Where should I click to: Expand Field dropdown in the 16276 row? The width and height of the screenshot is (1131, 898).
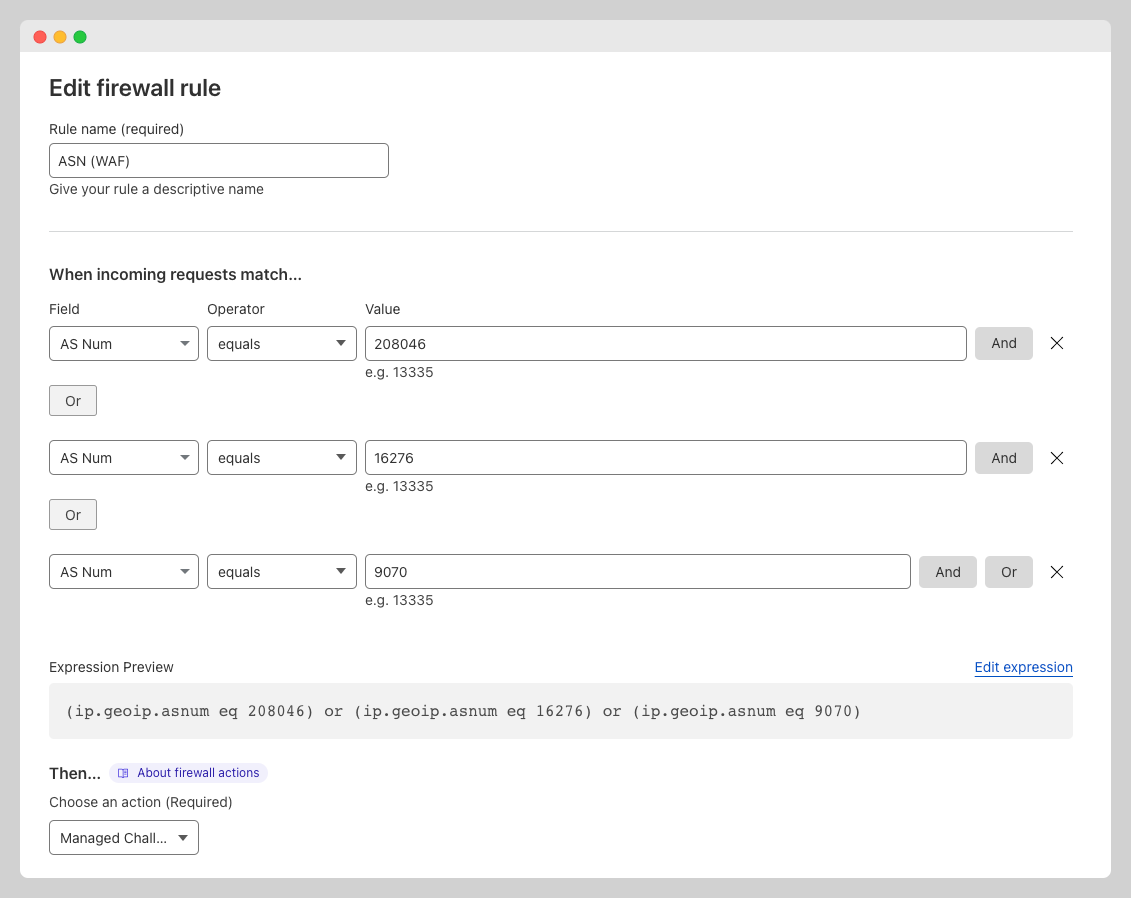[124, 458]
